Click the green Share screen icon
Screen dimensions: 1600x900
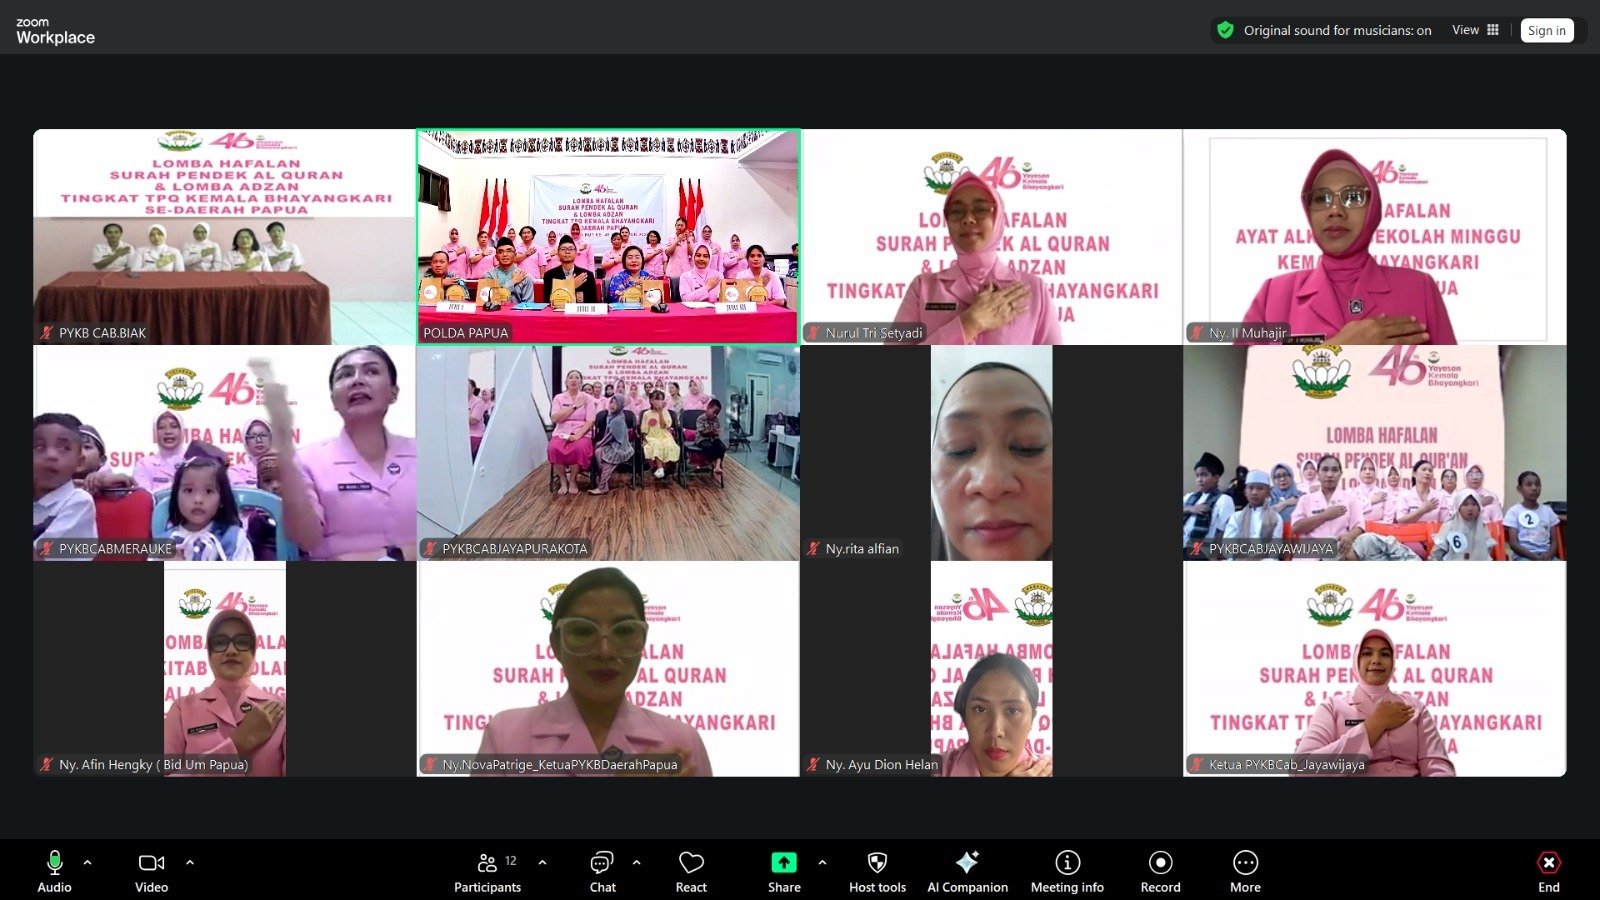[784, 863]
